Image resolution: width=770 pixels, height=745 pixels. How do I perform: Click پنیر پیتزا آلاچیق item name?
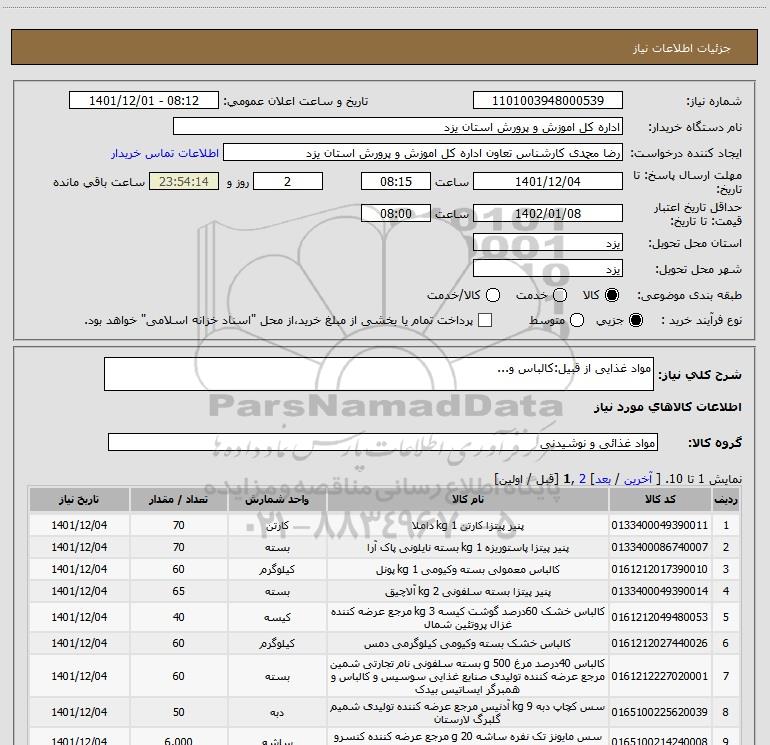[x=468, y=591]
